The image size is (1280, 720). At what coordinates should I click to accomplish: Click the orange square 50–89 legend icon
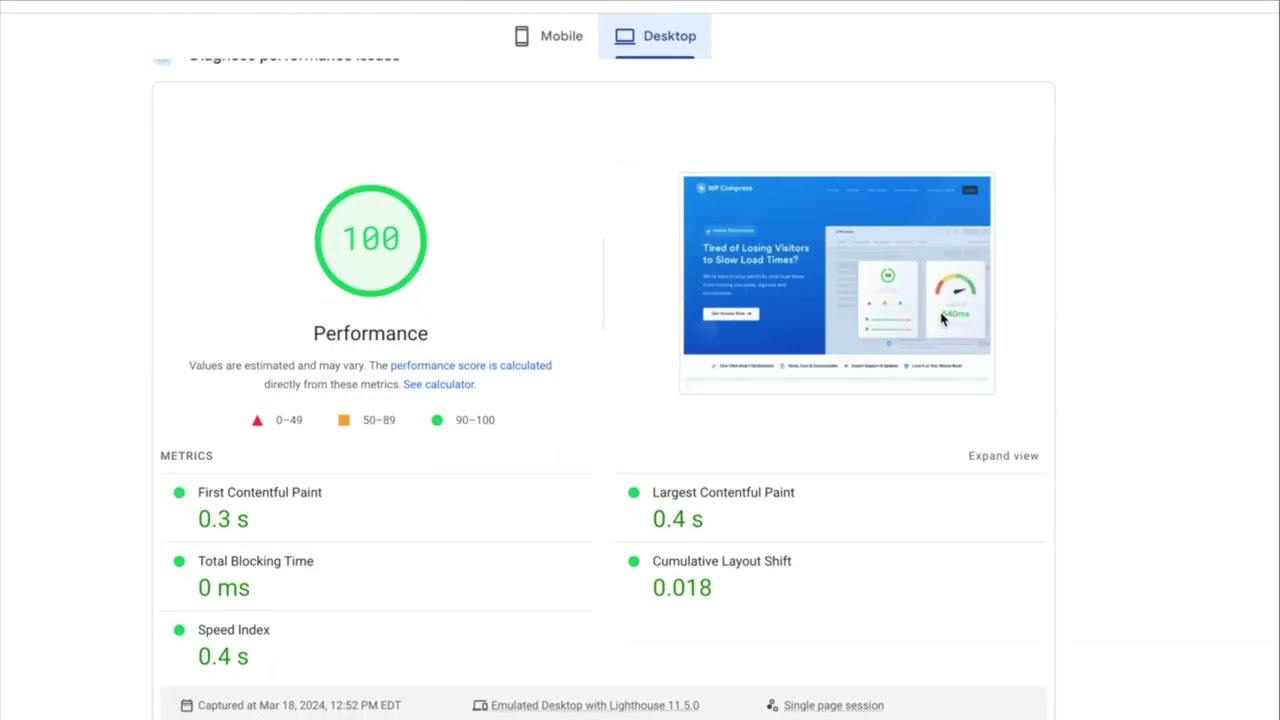coord(344,420)
